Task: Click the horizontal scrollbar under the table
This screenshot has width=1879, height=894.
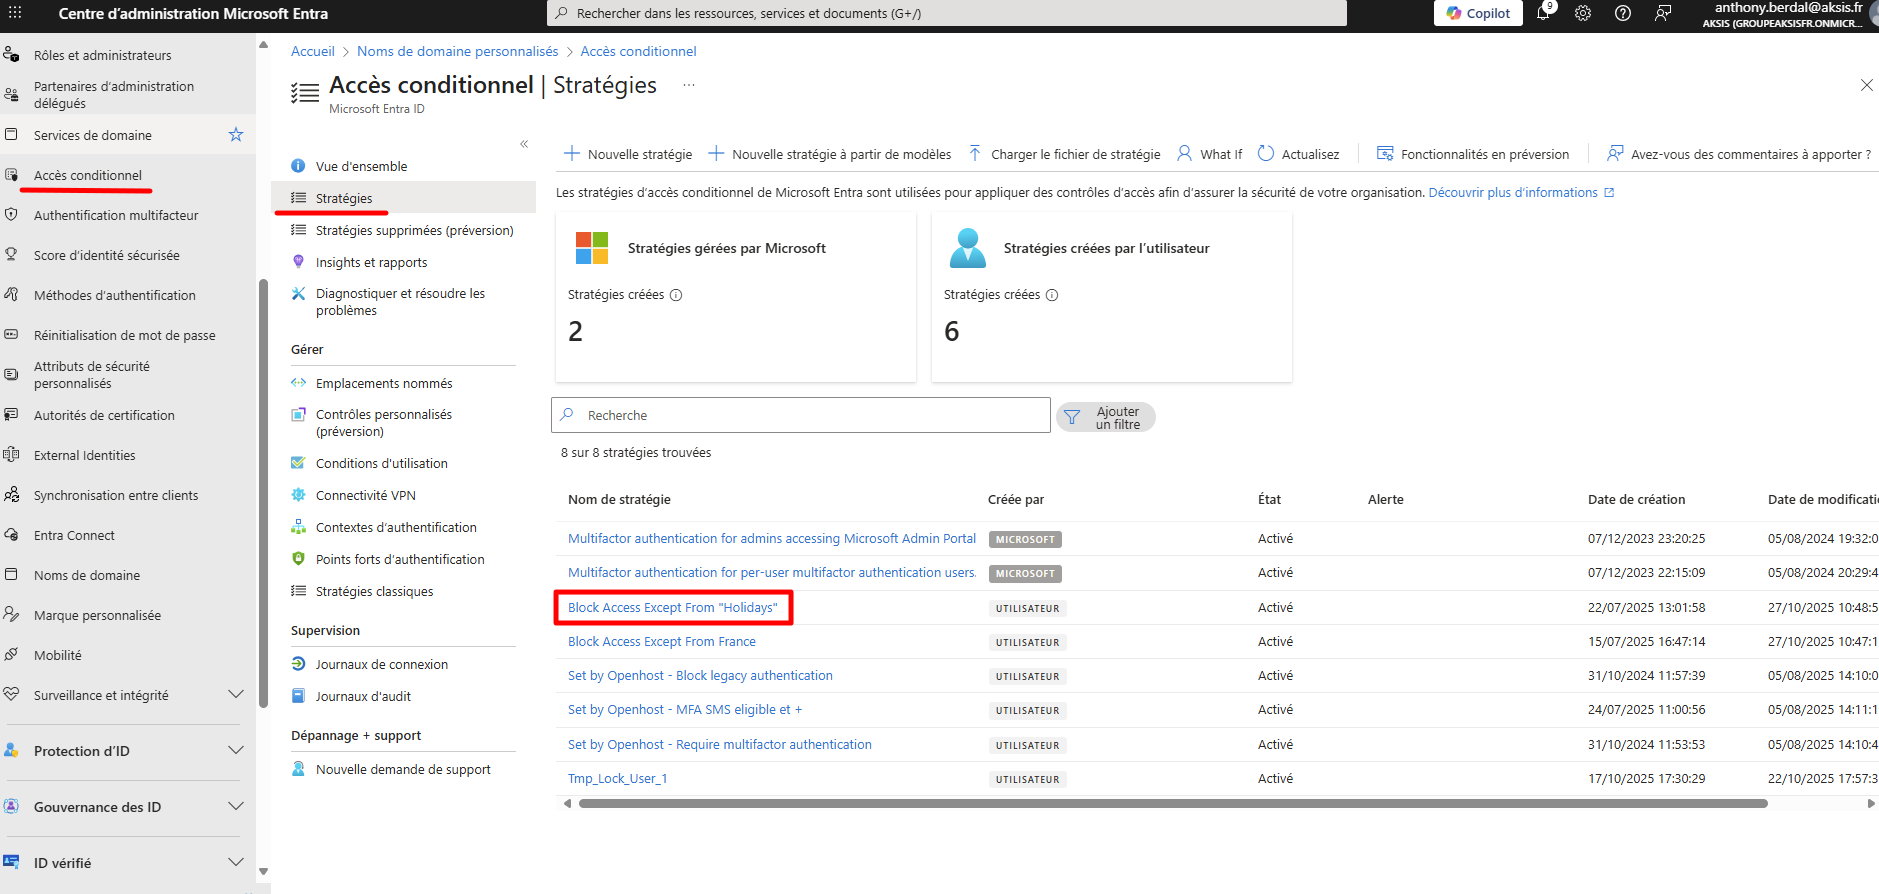Action: click(1173, 803)
